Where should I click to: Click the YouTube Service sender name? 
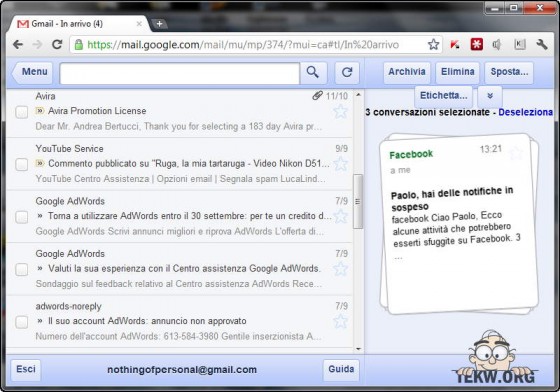pos(69,149)
